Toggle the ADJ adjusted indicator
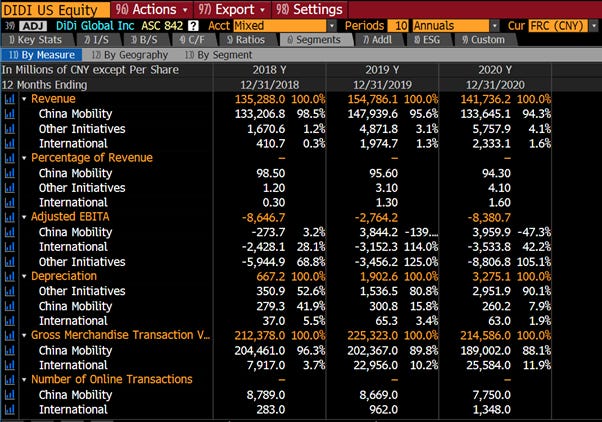 tap(33, 26)
